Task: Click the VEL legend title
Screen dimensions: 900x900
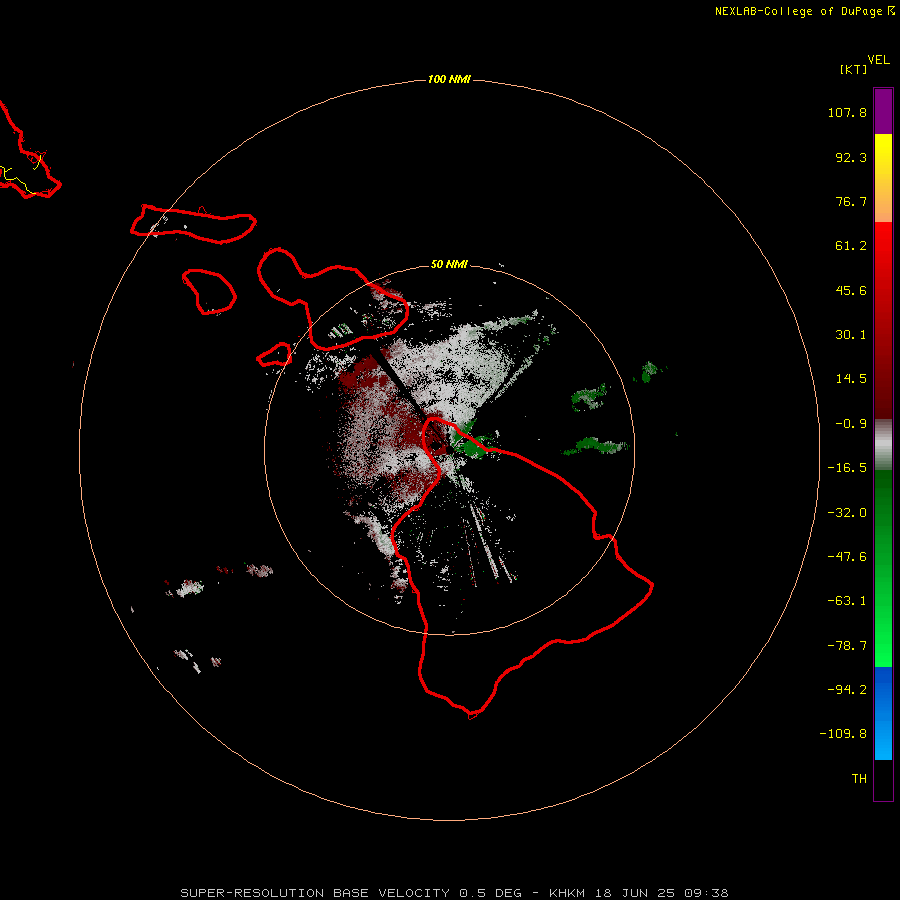Action: pos(878,60)
